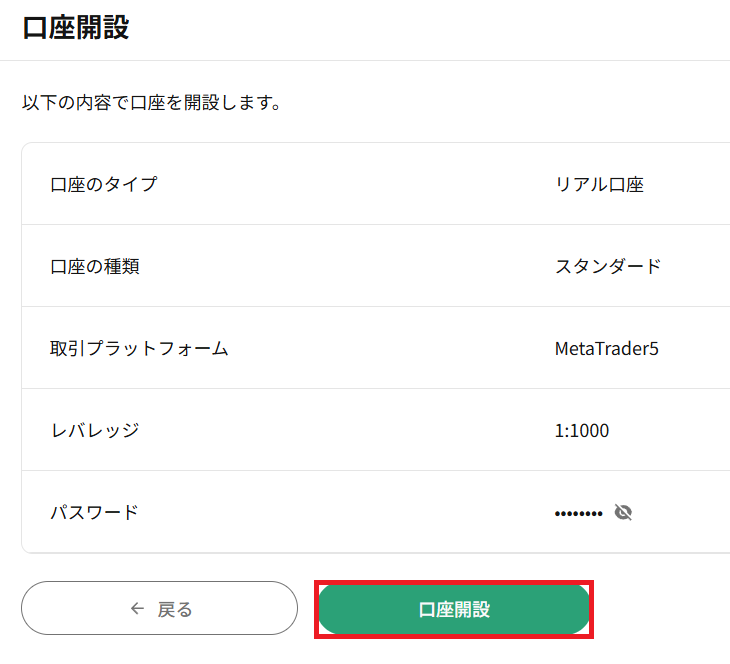Click the パスワード label
This screenshot has height=664, width=730.
tap(95, 512)
